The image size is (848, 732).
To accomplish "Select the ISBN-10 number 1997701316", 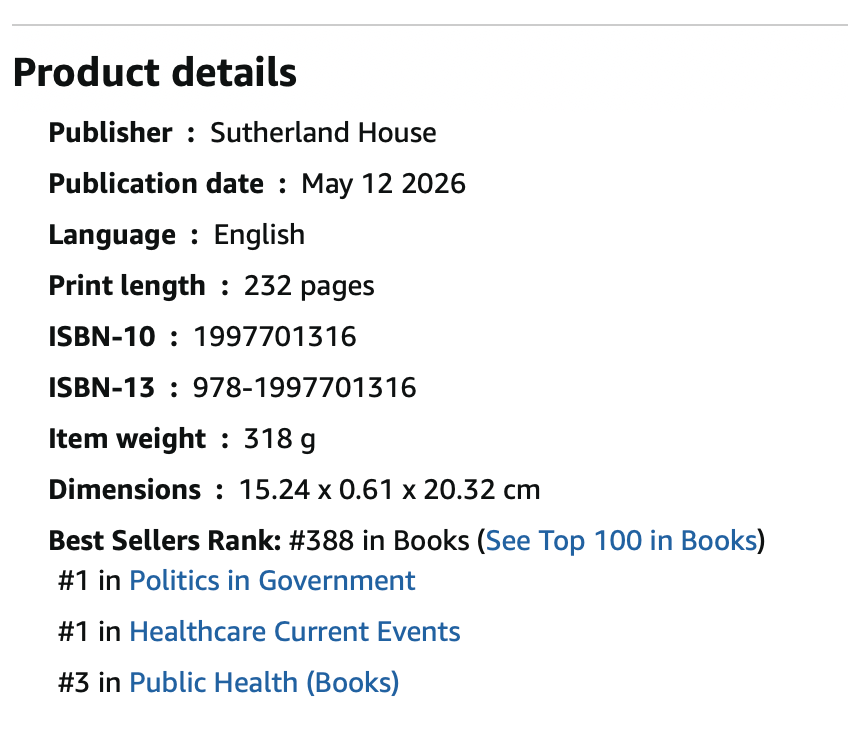I will pos(275,336).
